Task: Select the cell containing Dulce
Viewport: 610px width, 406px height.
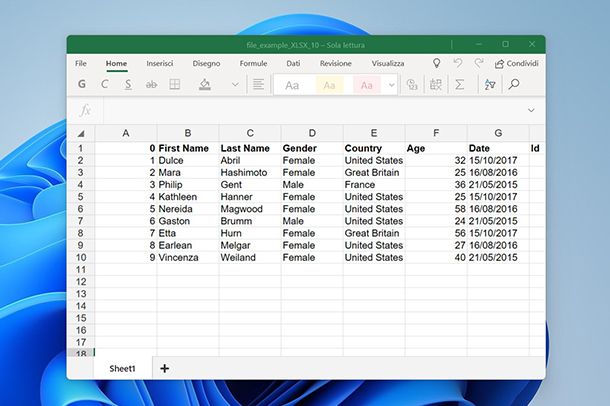Action: [x=188, y=160]
